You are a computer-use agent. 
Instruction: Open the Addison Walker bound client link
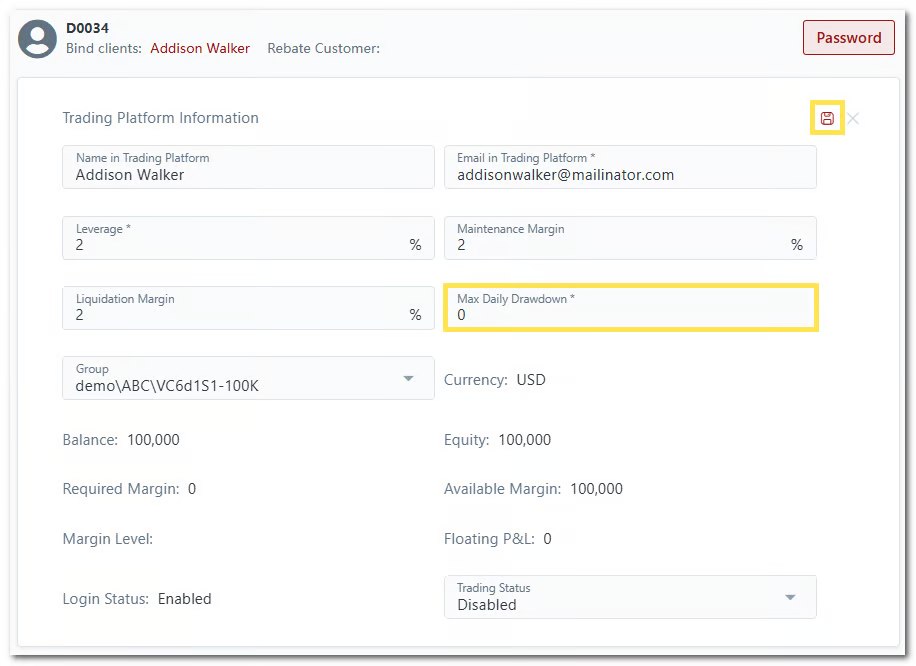pyautogui.click(x=200, y=48)
